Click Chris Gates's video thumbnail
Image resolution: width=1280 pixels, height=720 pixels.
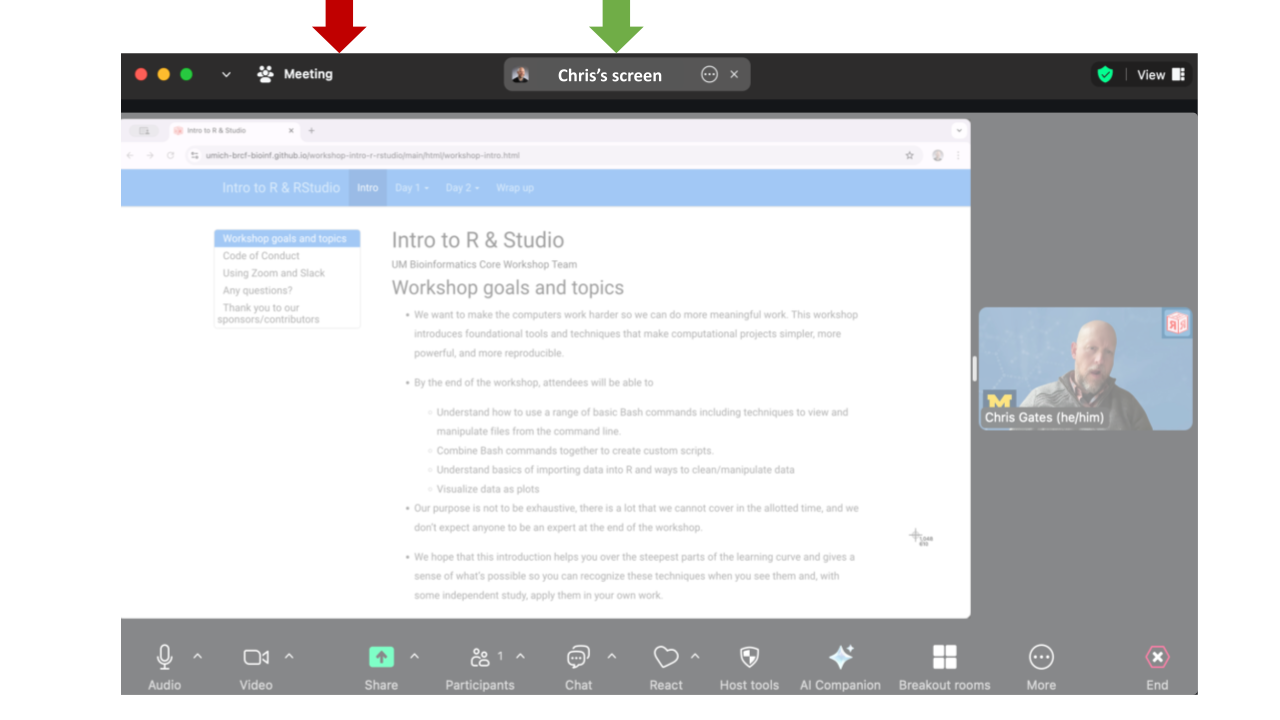[x=1085, y=368]
